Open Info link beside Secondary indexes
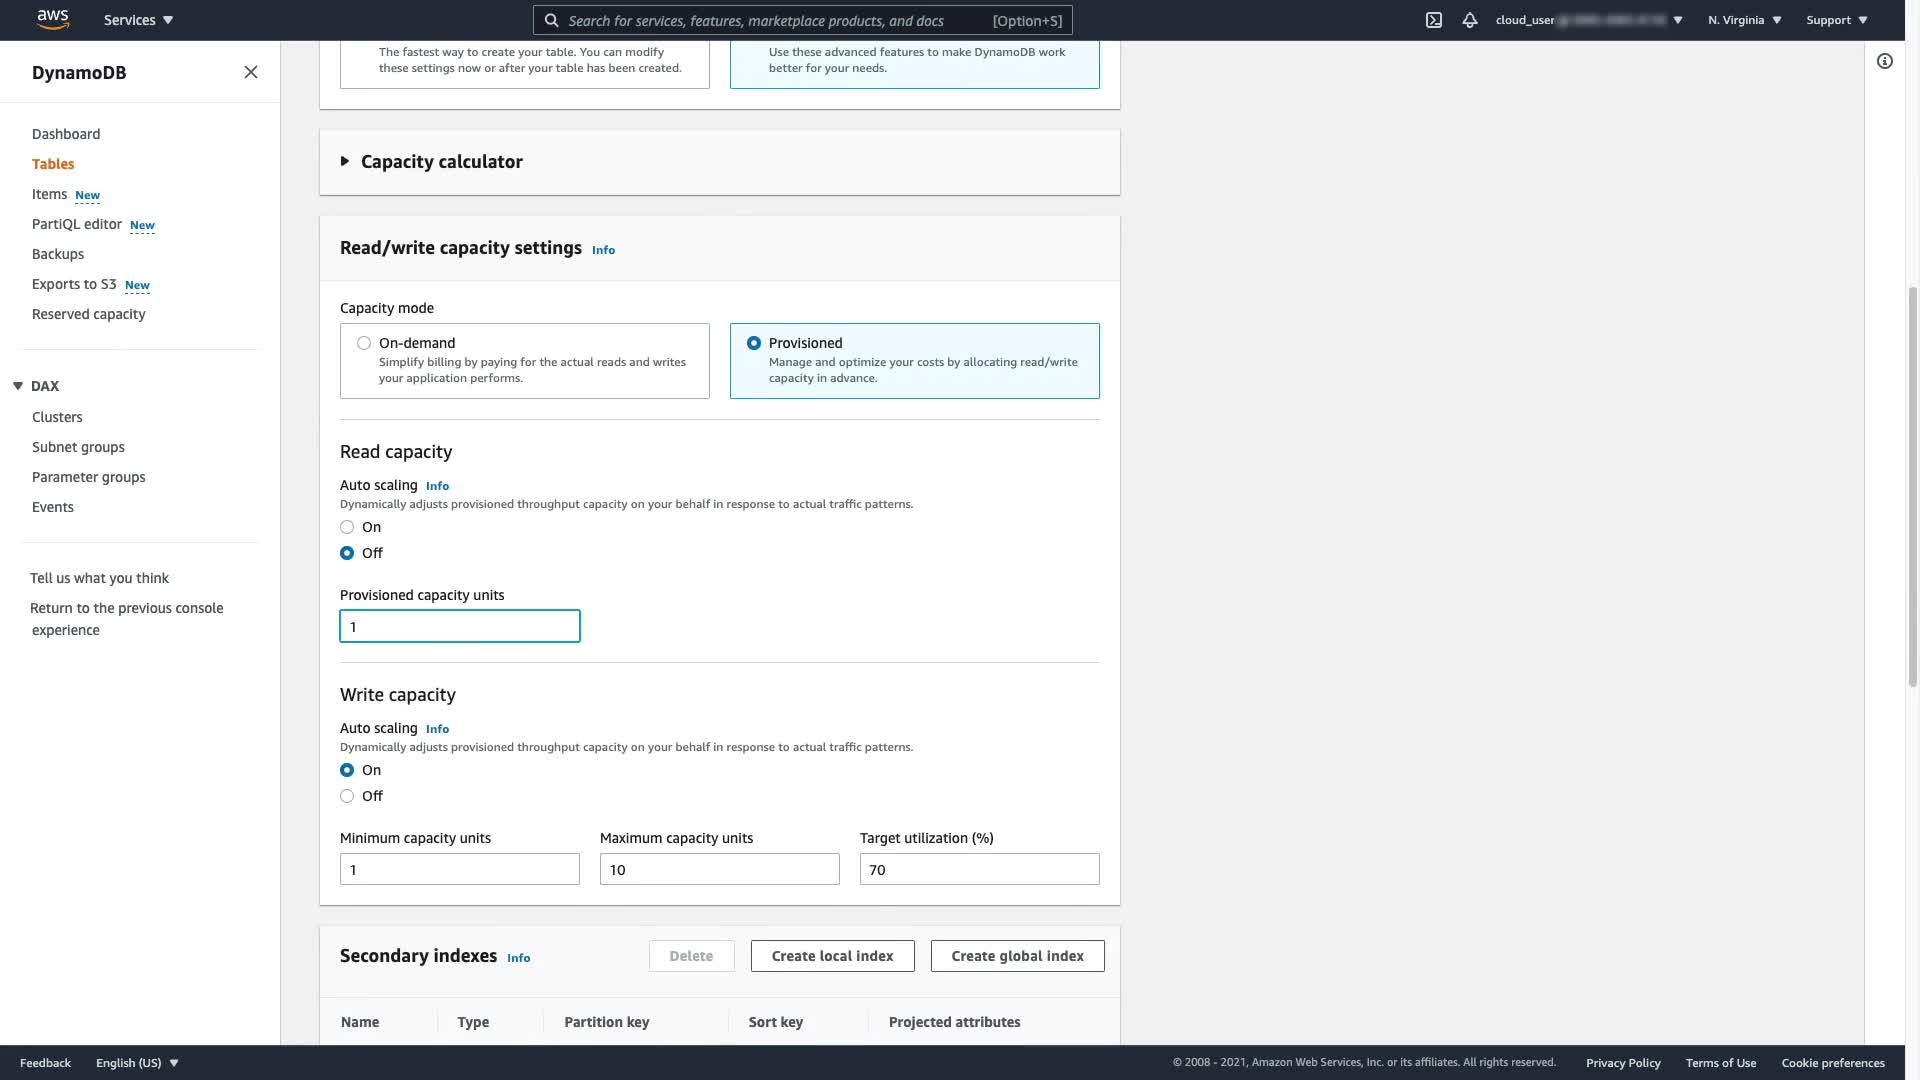 pyautogui.click(x=518, y=958)
